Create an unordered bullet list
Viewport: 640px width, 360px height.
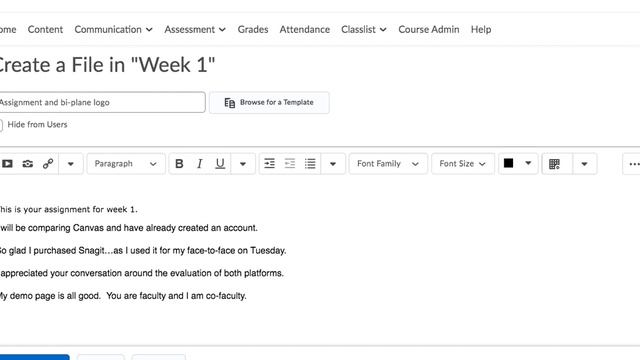pos(310,164)
